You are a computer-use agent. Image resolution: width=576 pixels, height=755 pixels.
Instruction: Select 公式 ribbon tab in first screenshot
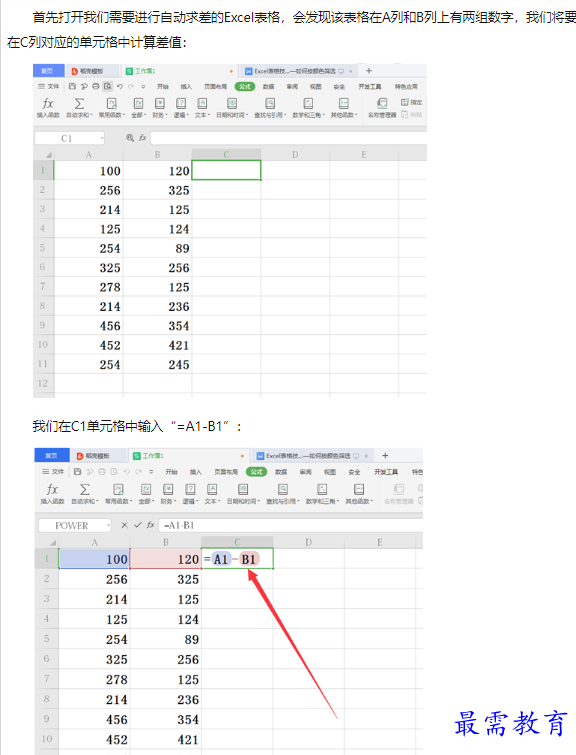coord(245,87)
